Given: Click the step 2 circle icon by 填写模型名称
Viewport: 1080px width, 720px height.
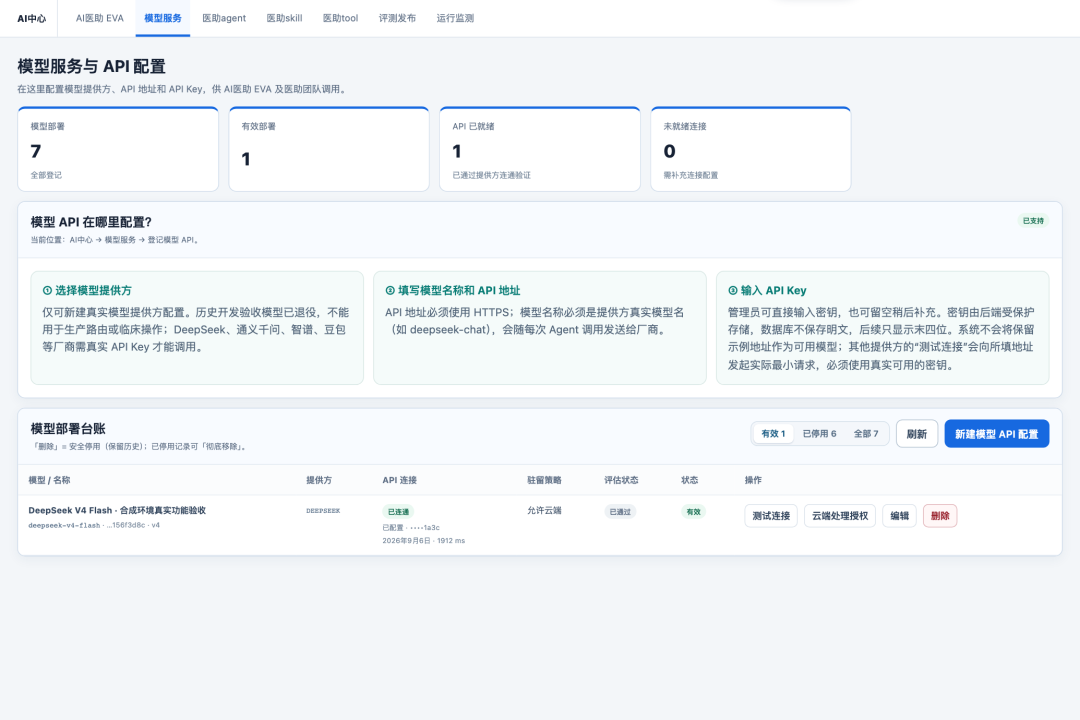Looking at the screenshot, I should pos(390,291).
